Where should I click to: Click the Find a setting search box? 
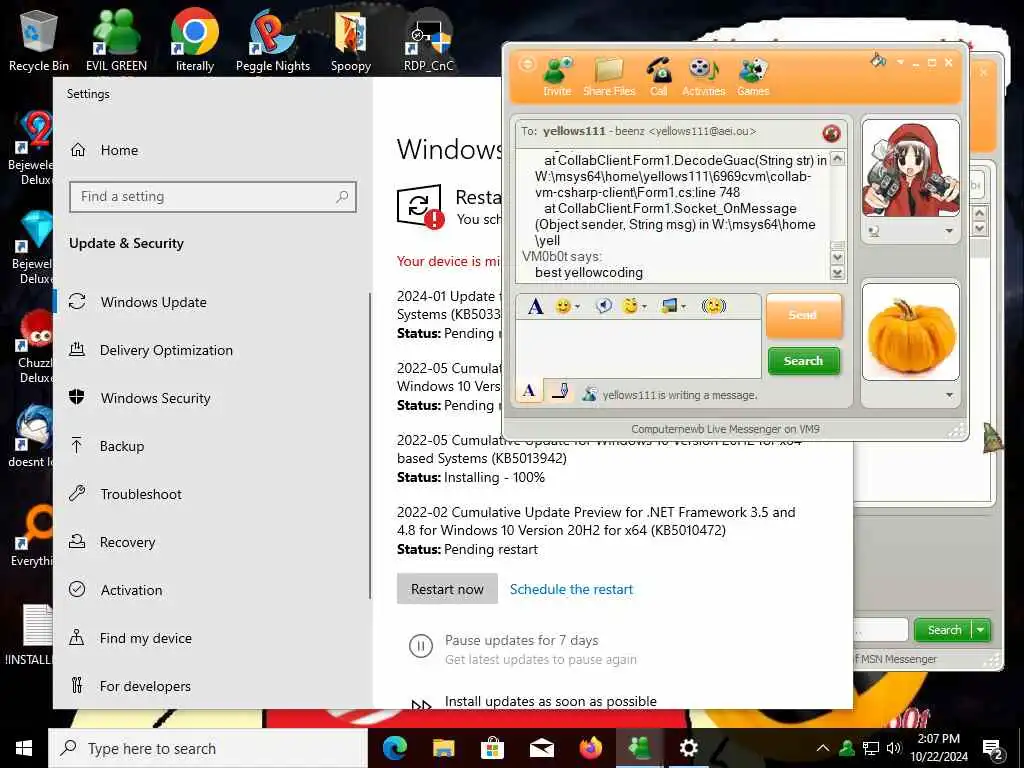(x=213, y=197)
